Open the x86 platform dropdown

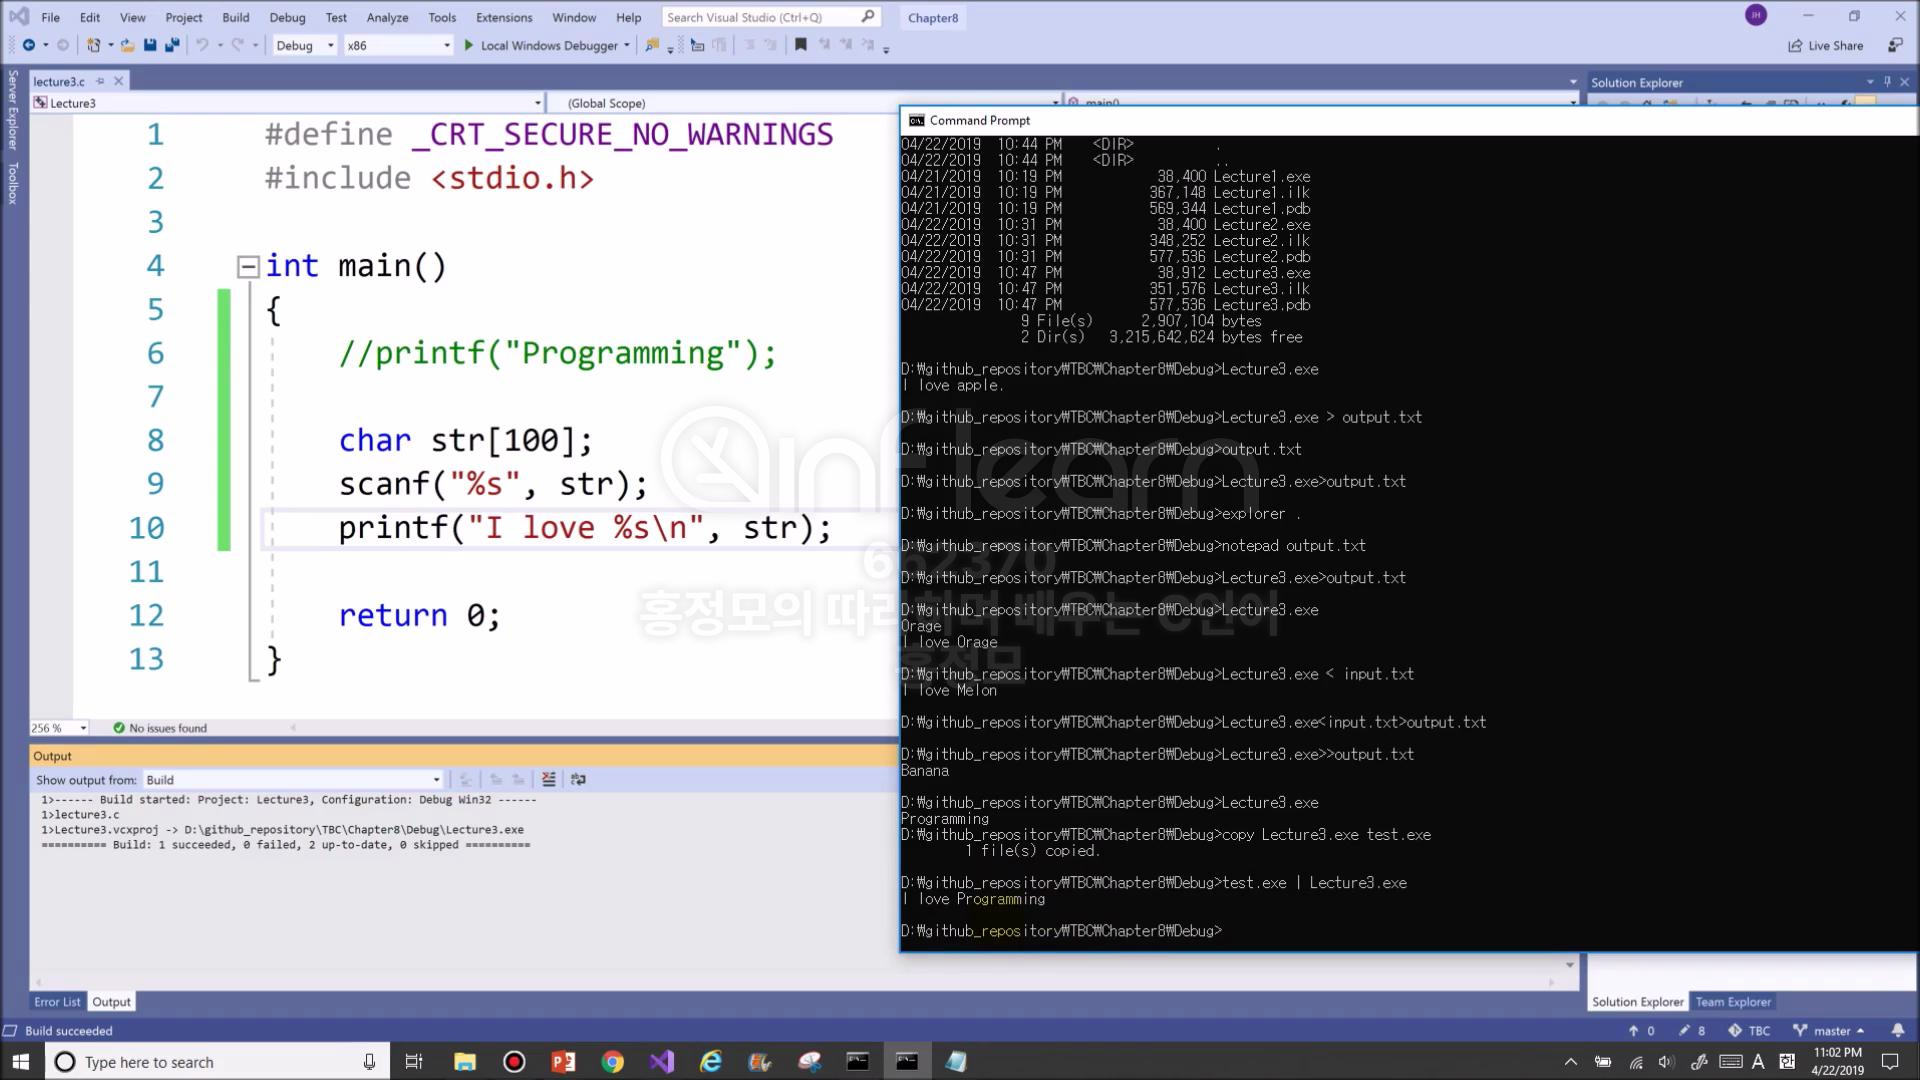coord(398,45)
